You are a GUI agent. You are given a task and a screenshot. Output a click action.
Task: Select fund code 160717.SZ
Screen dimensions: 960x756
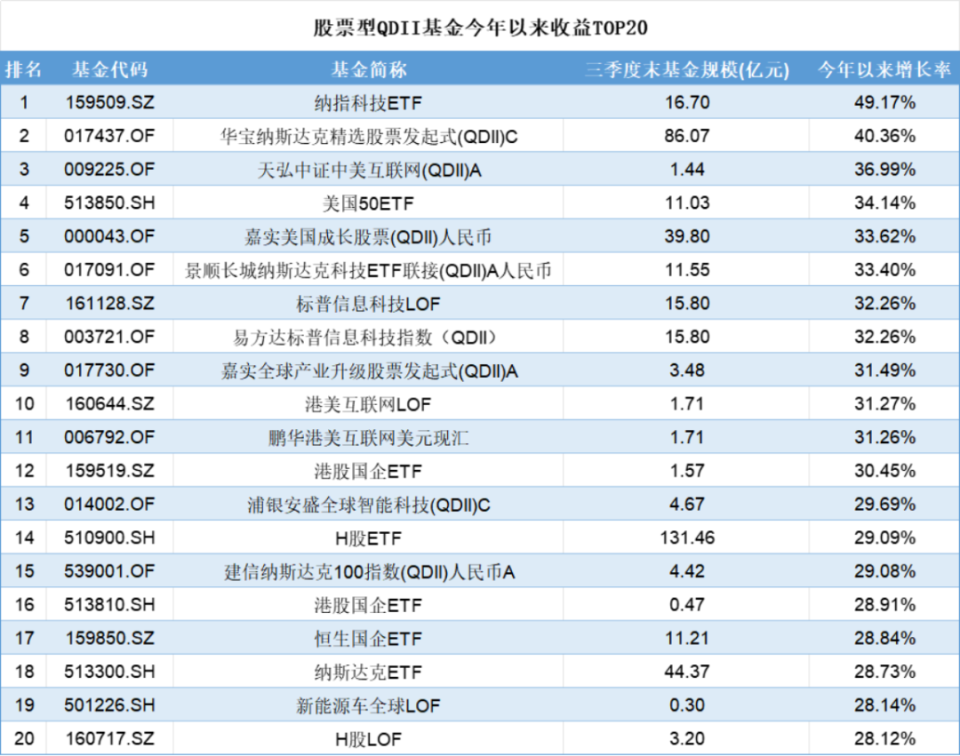(x=110, y=739)
